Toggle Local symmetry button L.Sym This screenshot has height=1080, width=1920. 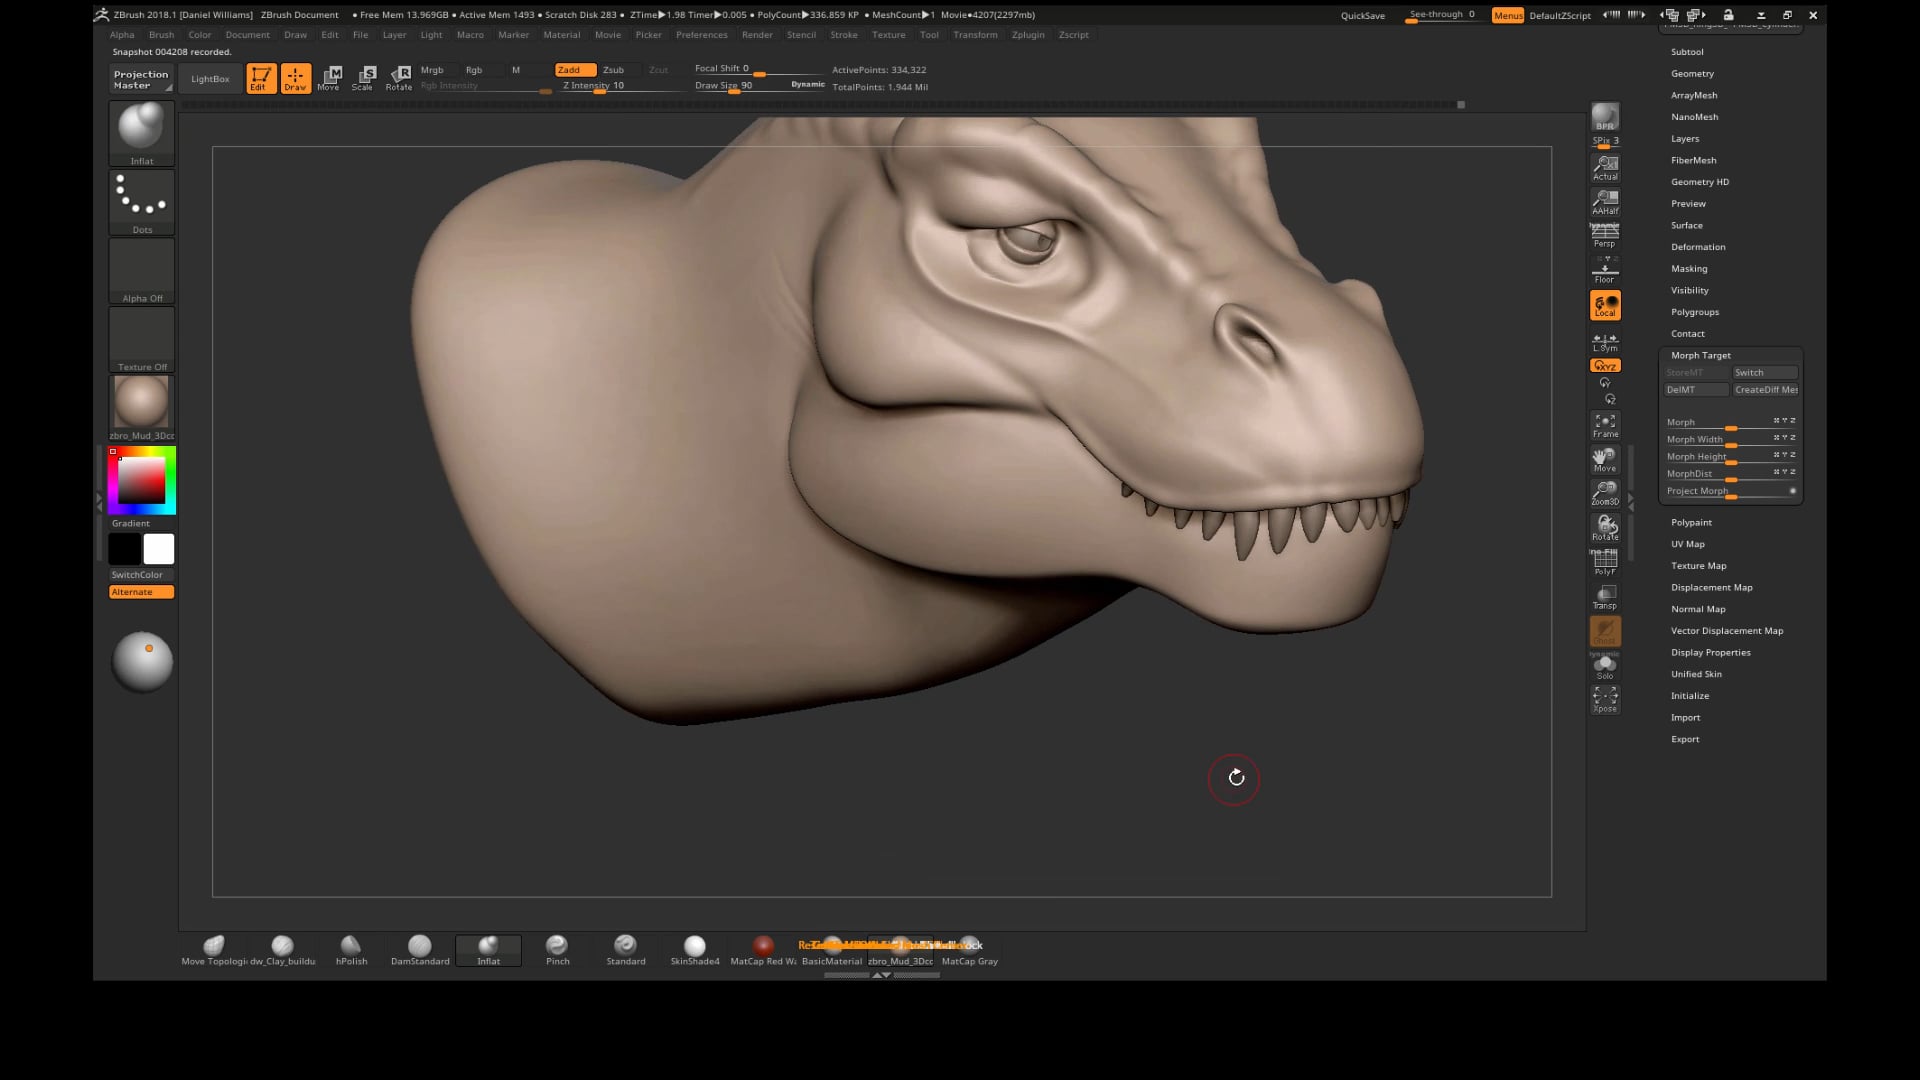coord(1605,341)
